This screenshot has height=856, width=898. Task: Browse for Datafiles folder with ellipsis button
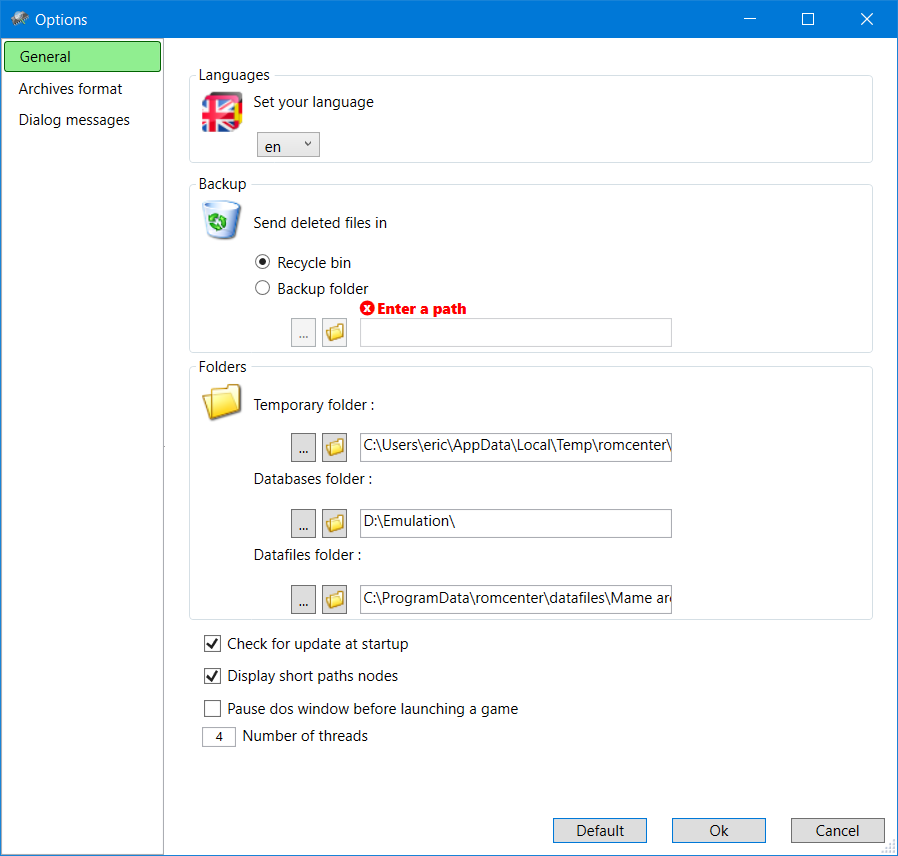tap(303, 599)
